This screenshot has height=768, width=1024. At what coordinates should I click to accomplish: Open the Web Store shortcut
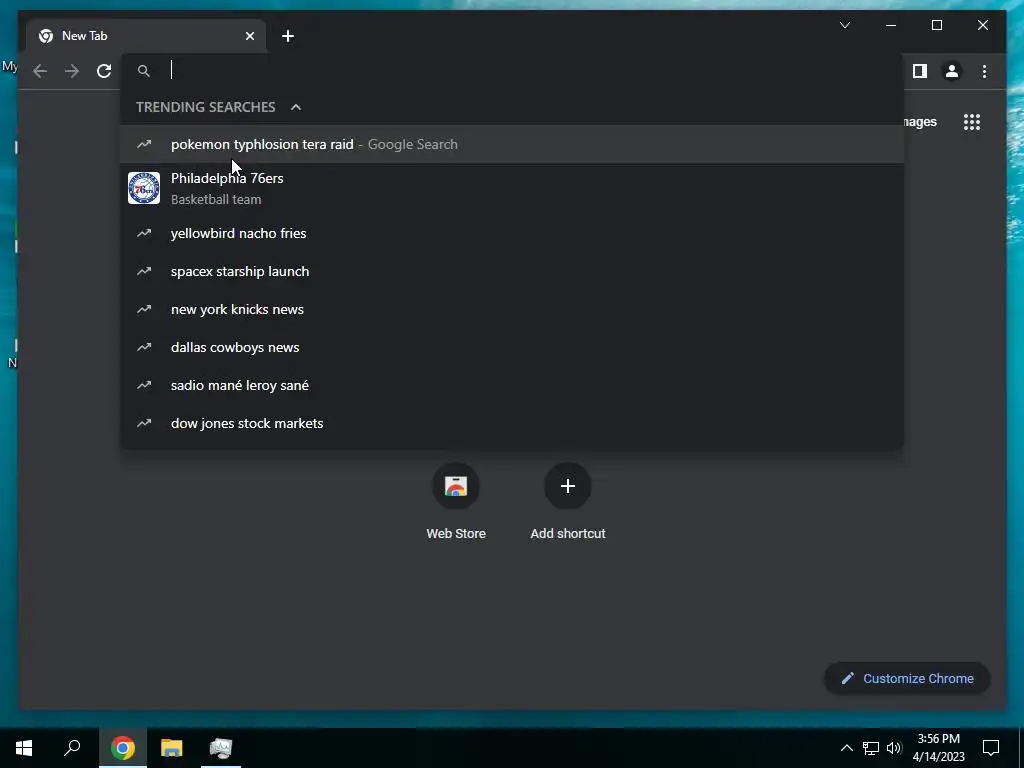(456, 502)
